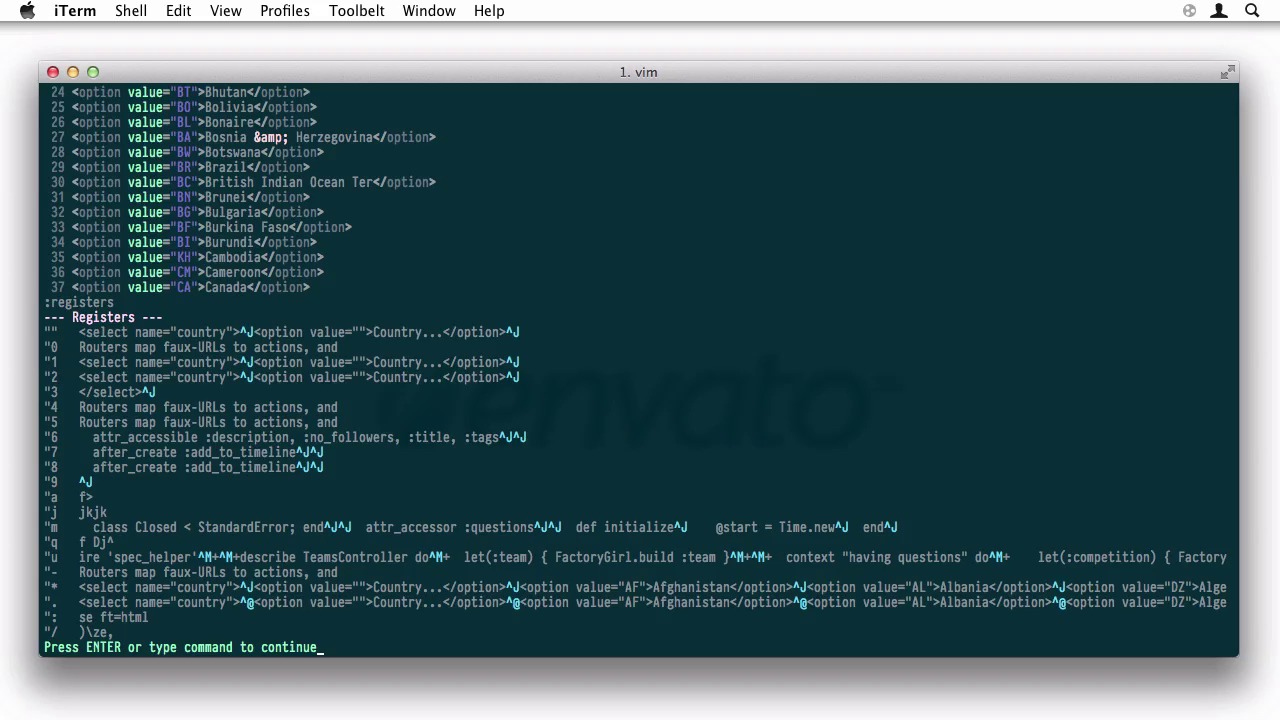Open the user account menu icon
The width and height of the screenshot is (1280, 720).
click(1220, 11)
